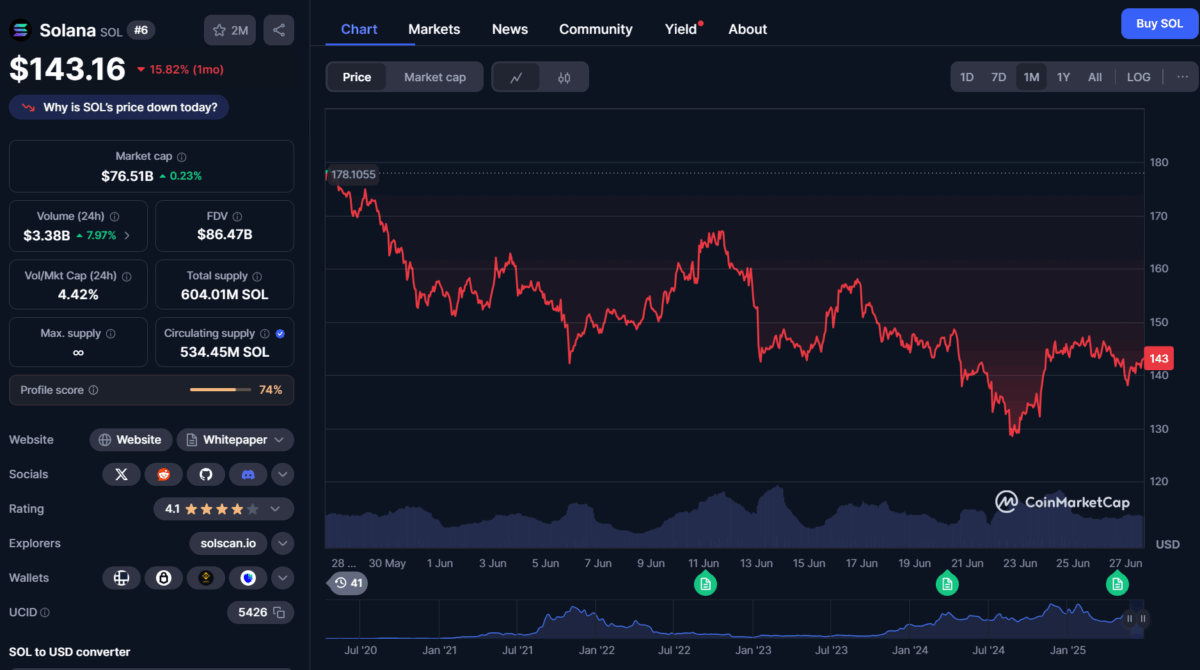Open the Community tab
This screenshot has width=1200, height=670.
pyautogui.click(x=596, y=29)
